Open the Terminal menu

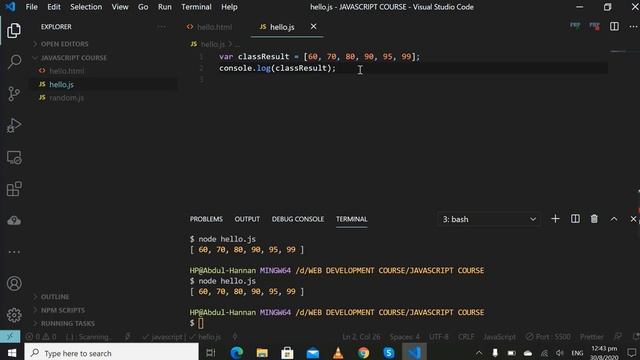196,7
